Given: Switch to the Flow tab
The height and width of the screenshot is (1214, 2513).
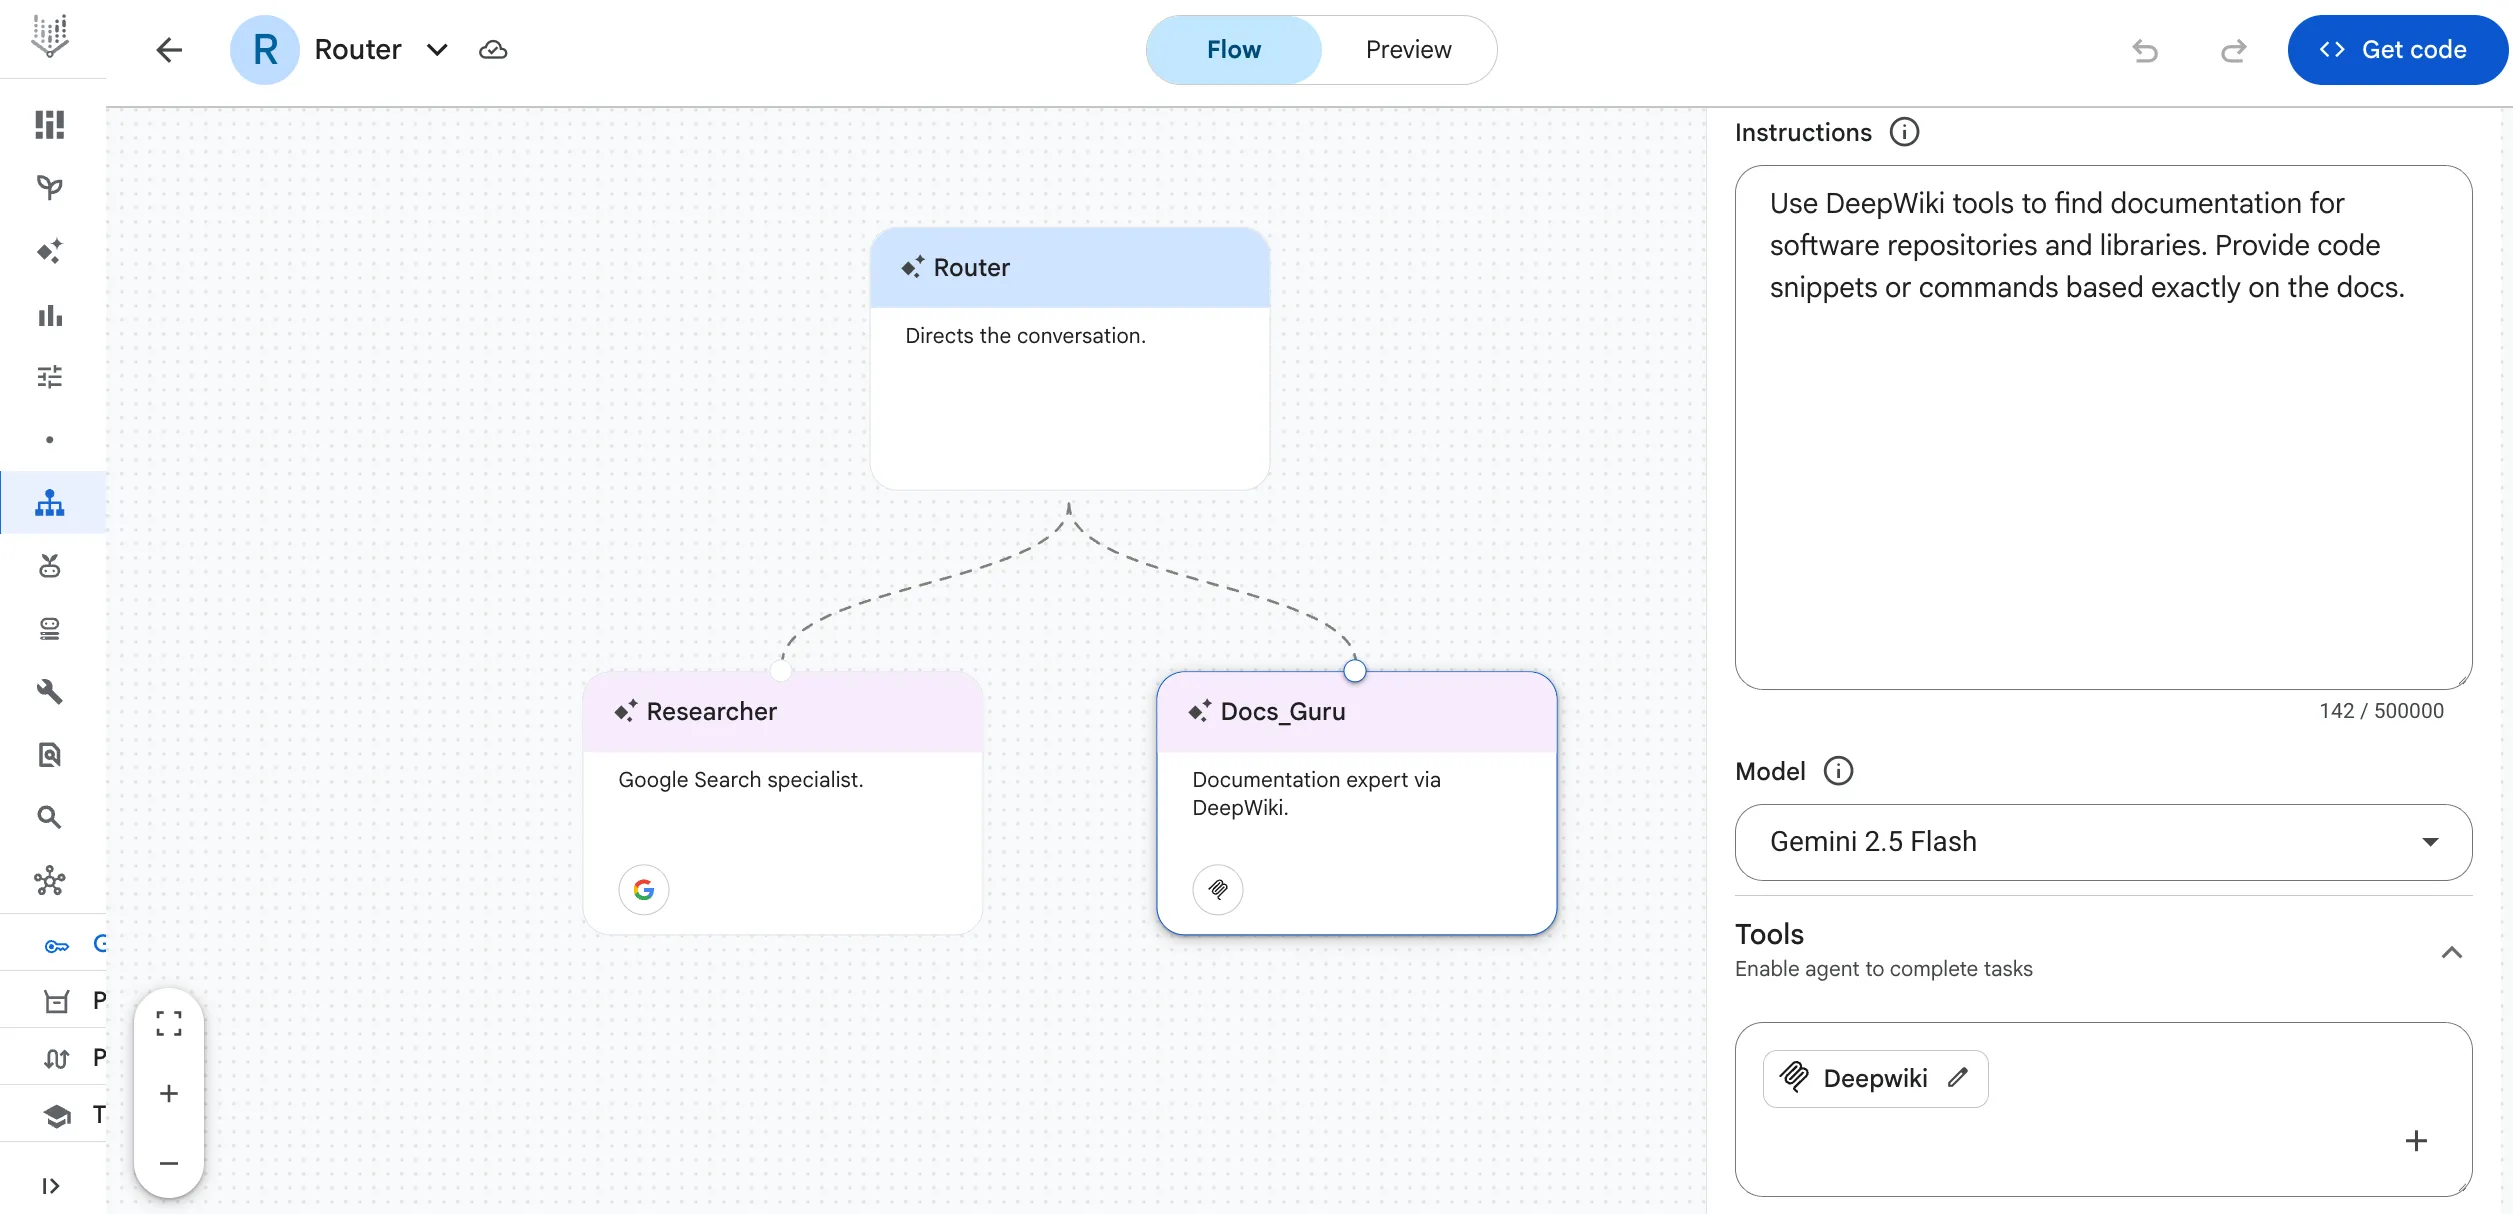Looking at the screenshot, I should (1233, 50).
